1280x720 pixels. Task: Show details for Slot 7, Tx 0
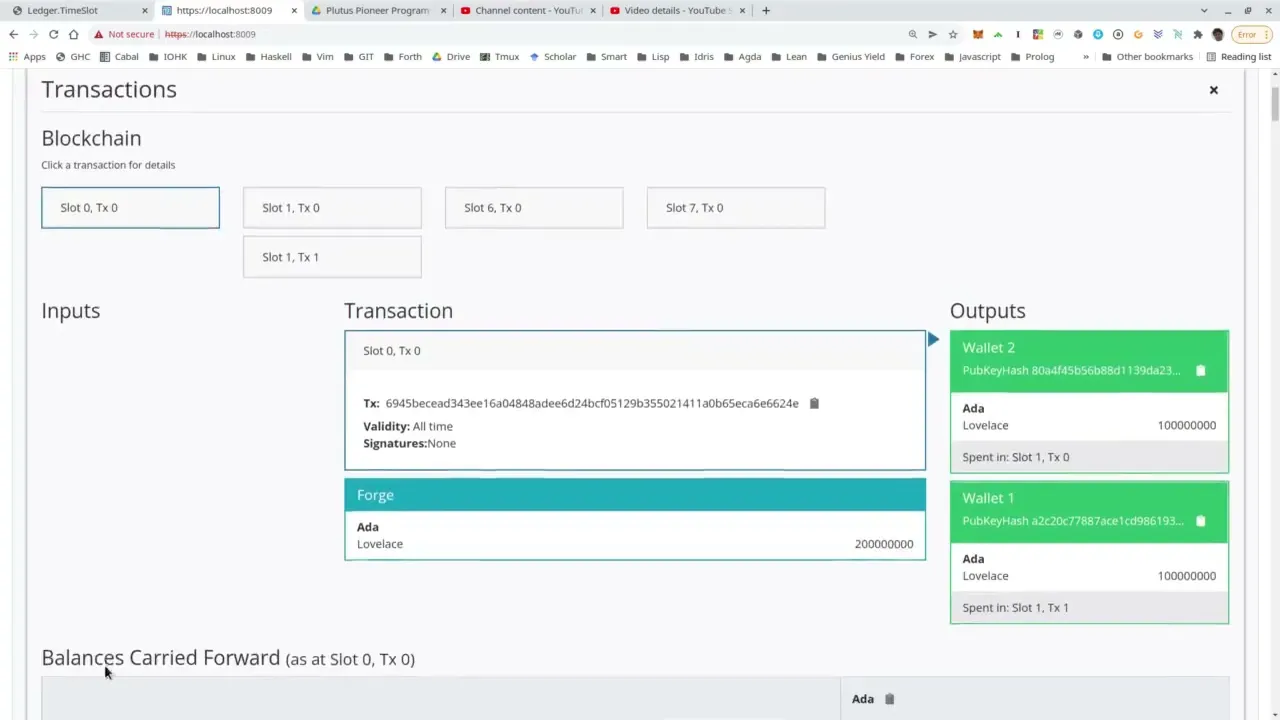coord(736,208)
